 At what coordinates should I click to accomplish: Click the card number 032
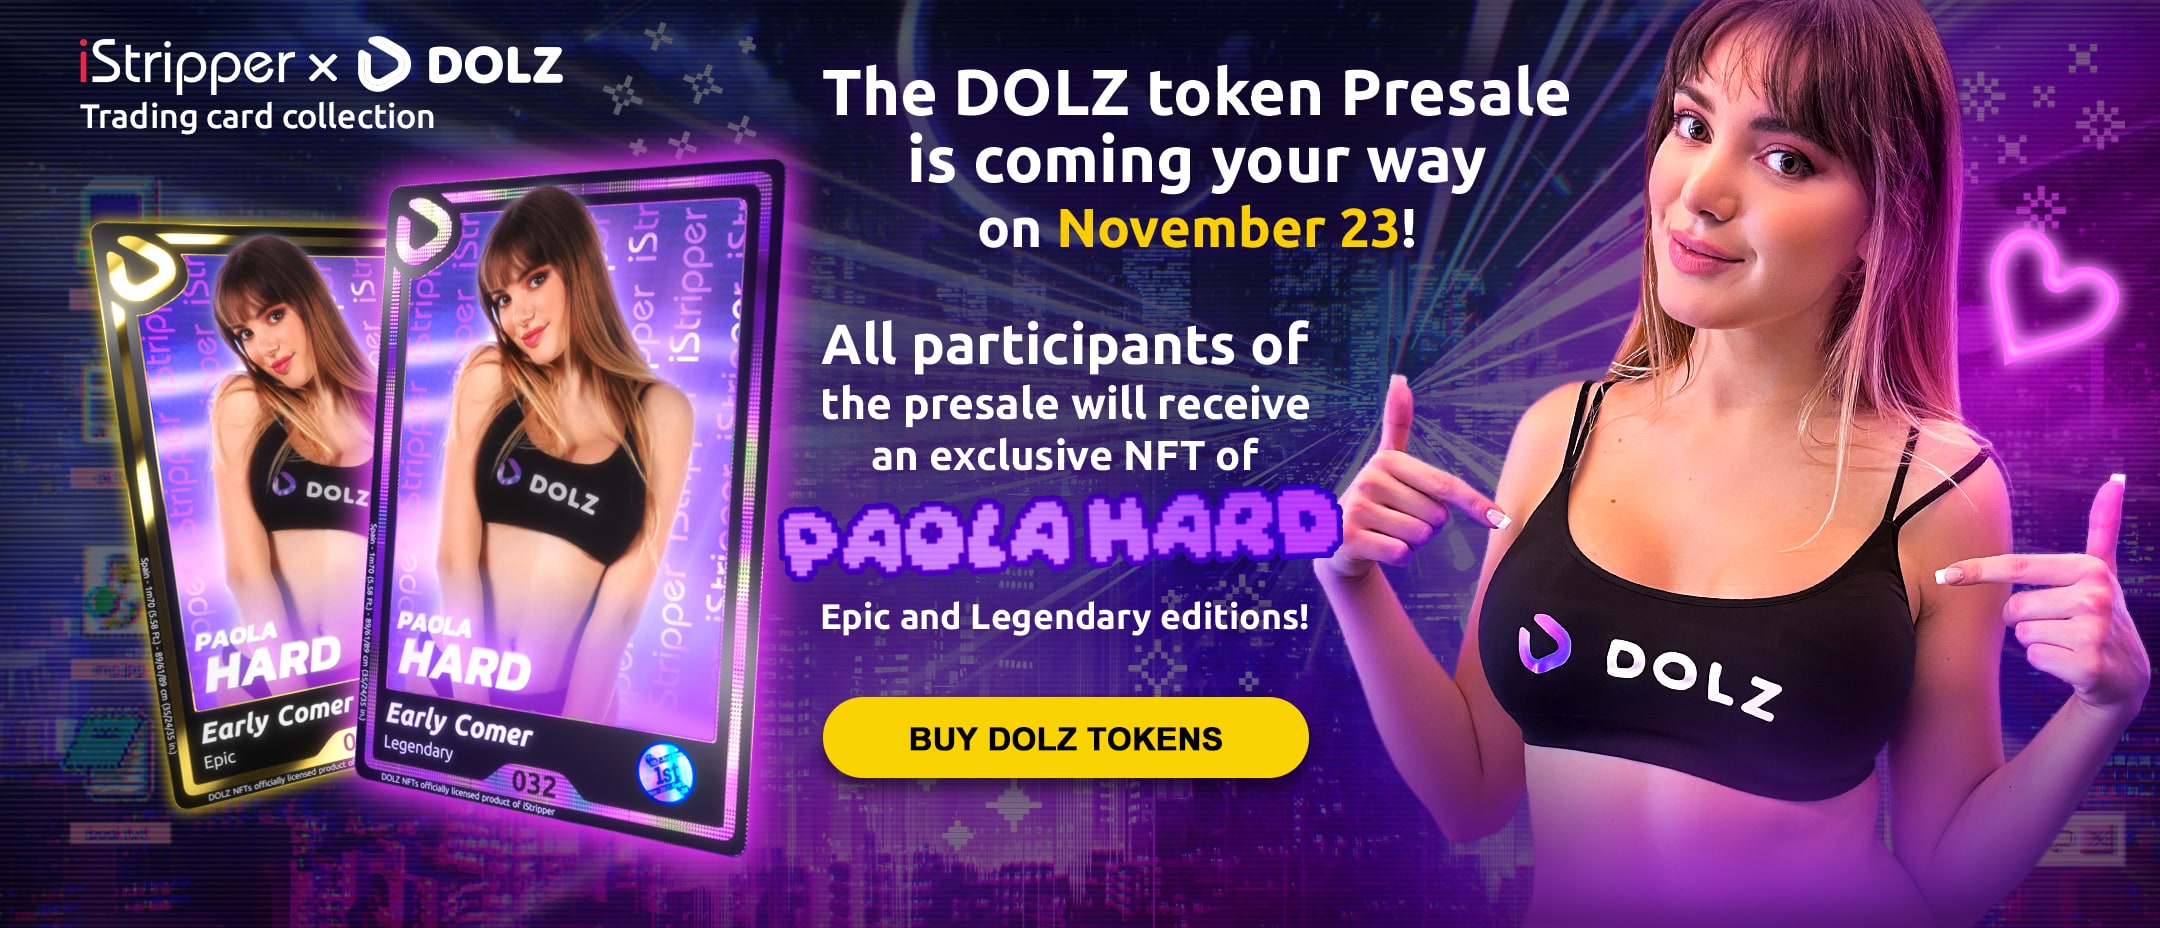[534, 782]
